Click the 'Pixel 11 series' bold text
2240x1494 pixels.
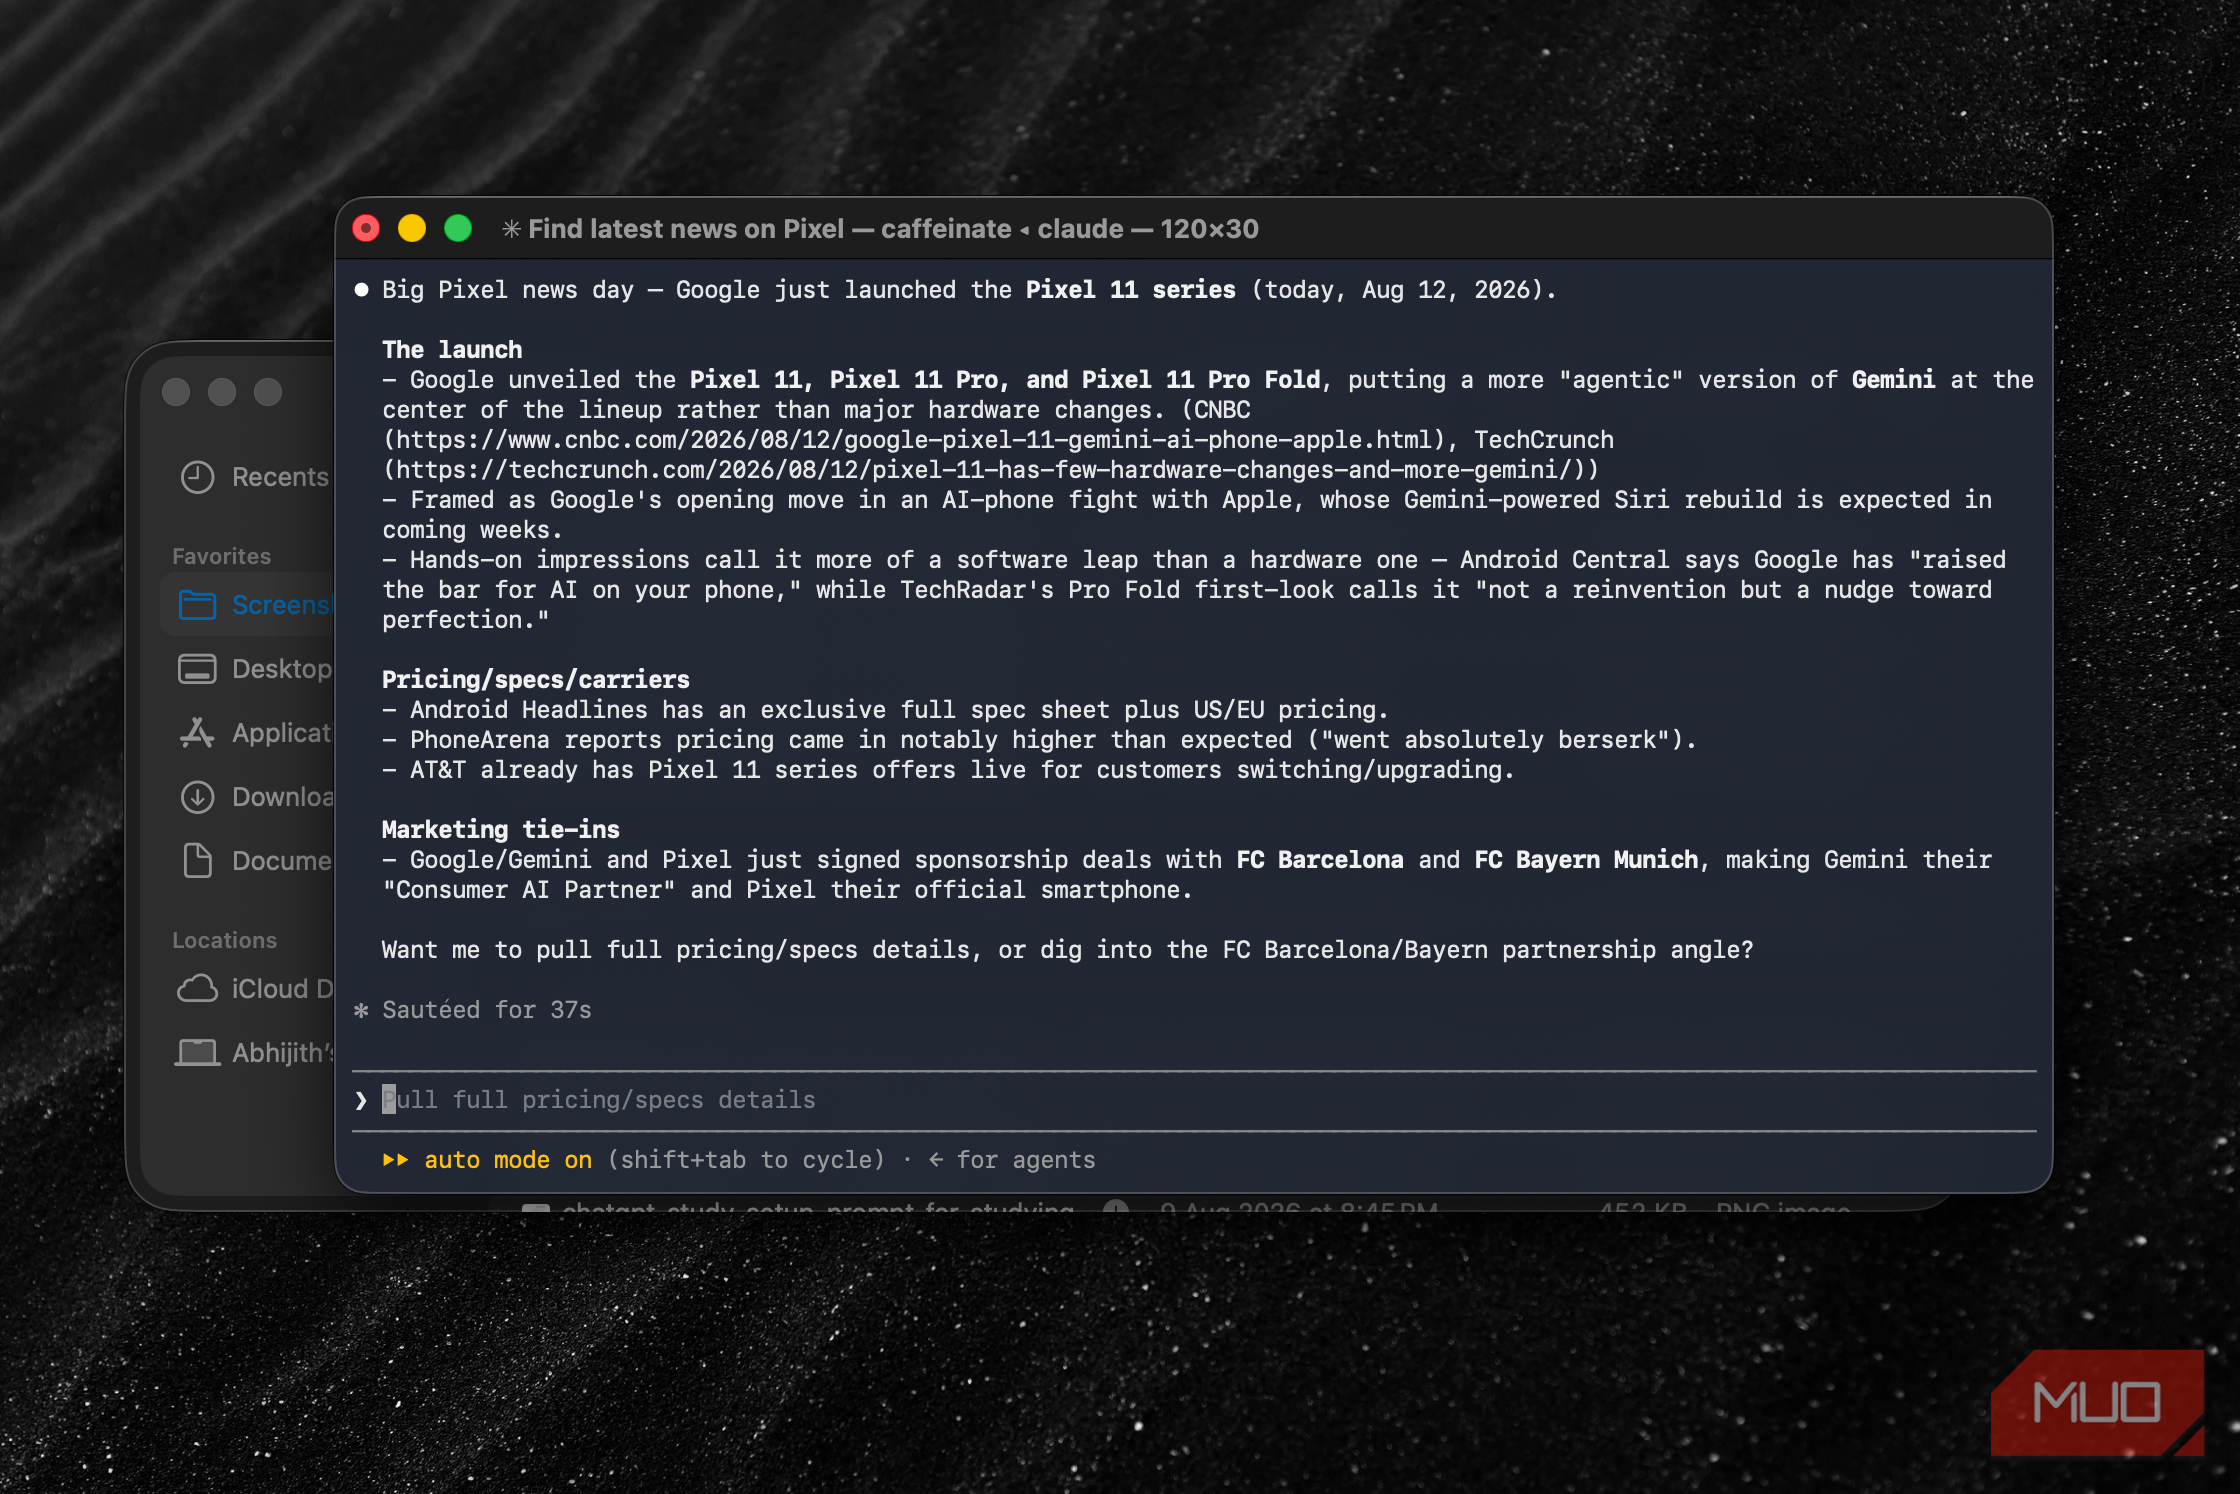1131,290
